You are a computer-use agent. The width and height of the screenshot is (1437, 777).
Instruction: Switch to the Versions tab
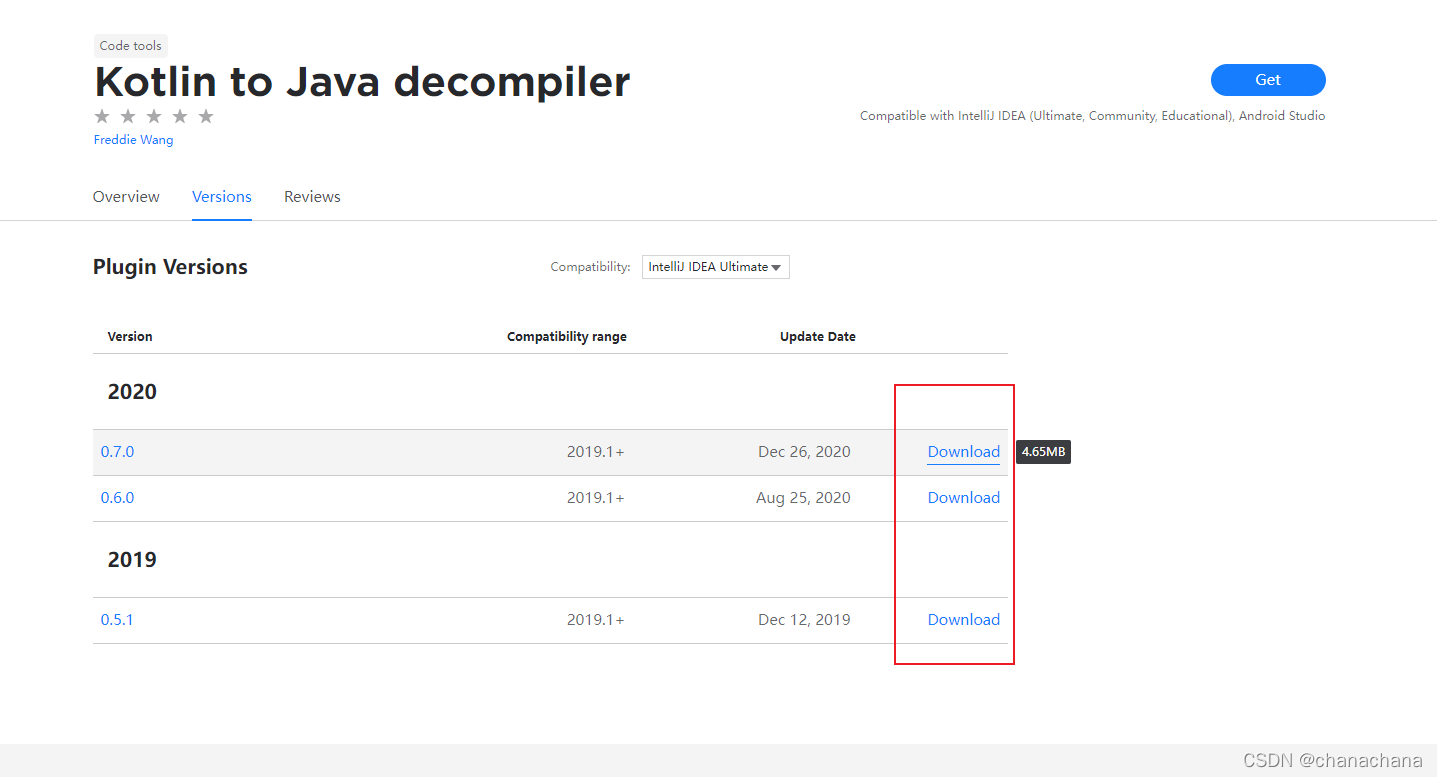click(222, 197)
